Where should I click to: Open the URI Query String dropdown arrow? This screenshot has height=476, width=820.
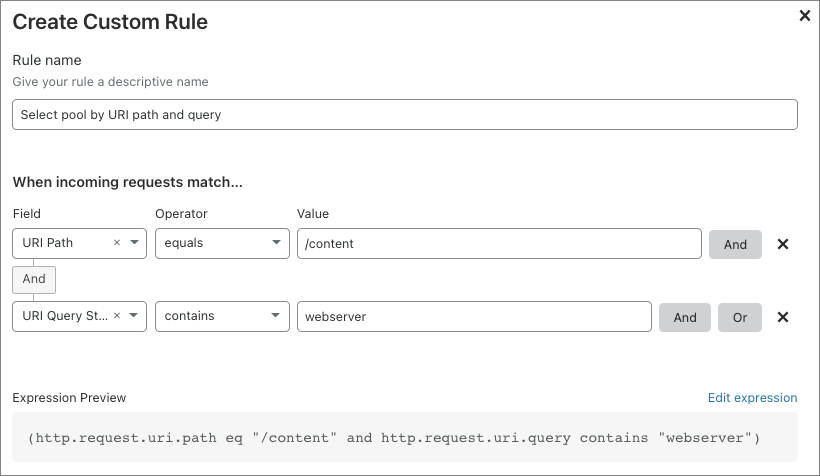coord(134,316)
